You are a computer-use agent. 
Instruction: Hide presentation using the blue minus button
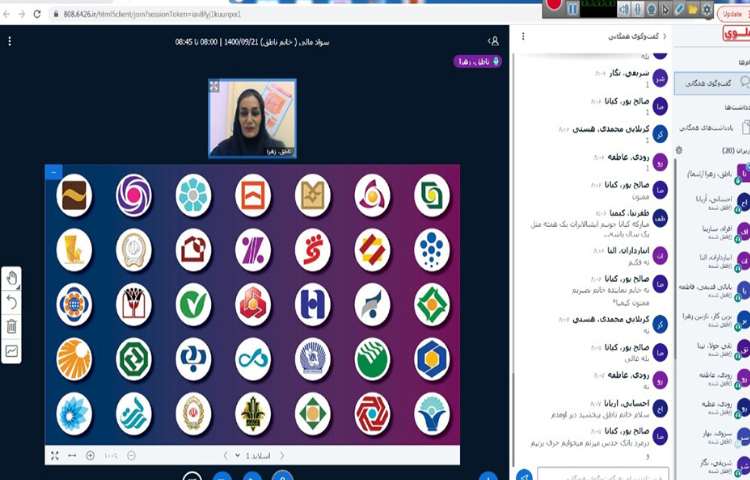point(54,172)
